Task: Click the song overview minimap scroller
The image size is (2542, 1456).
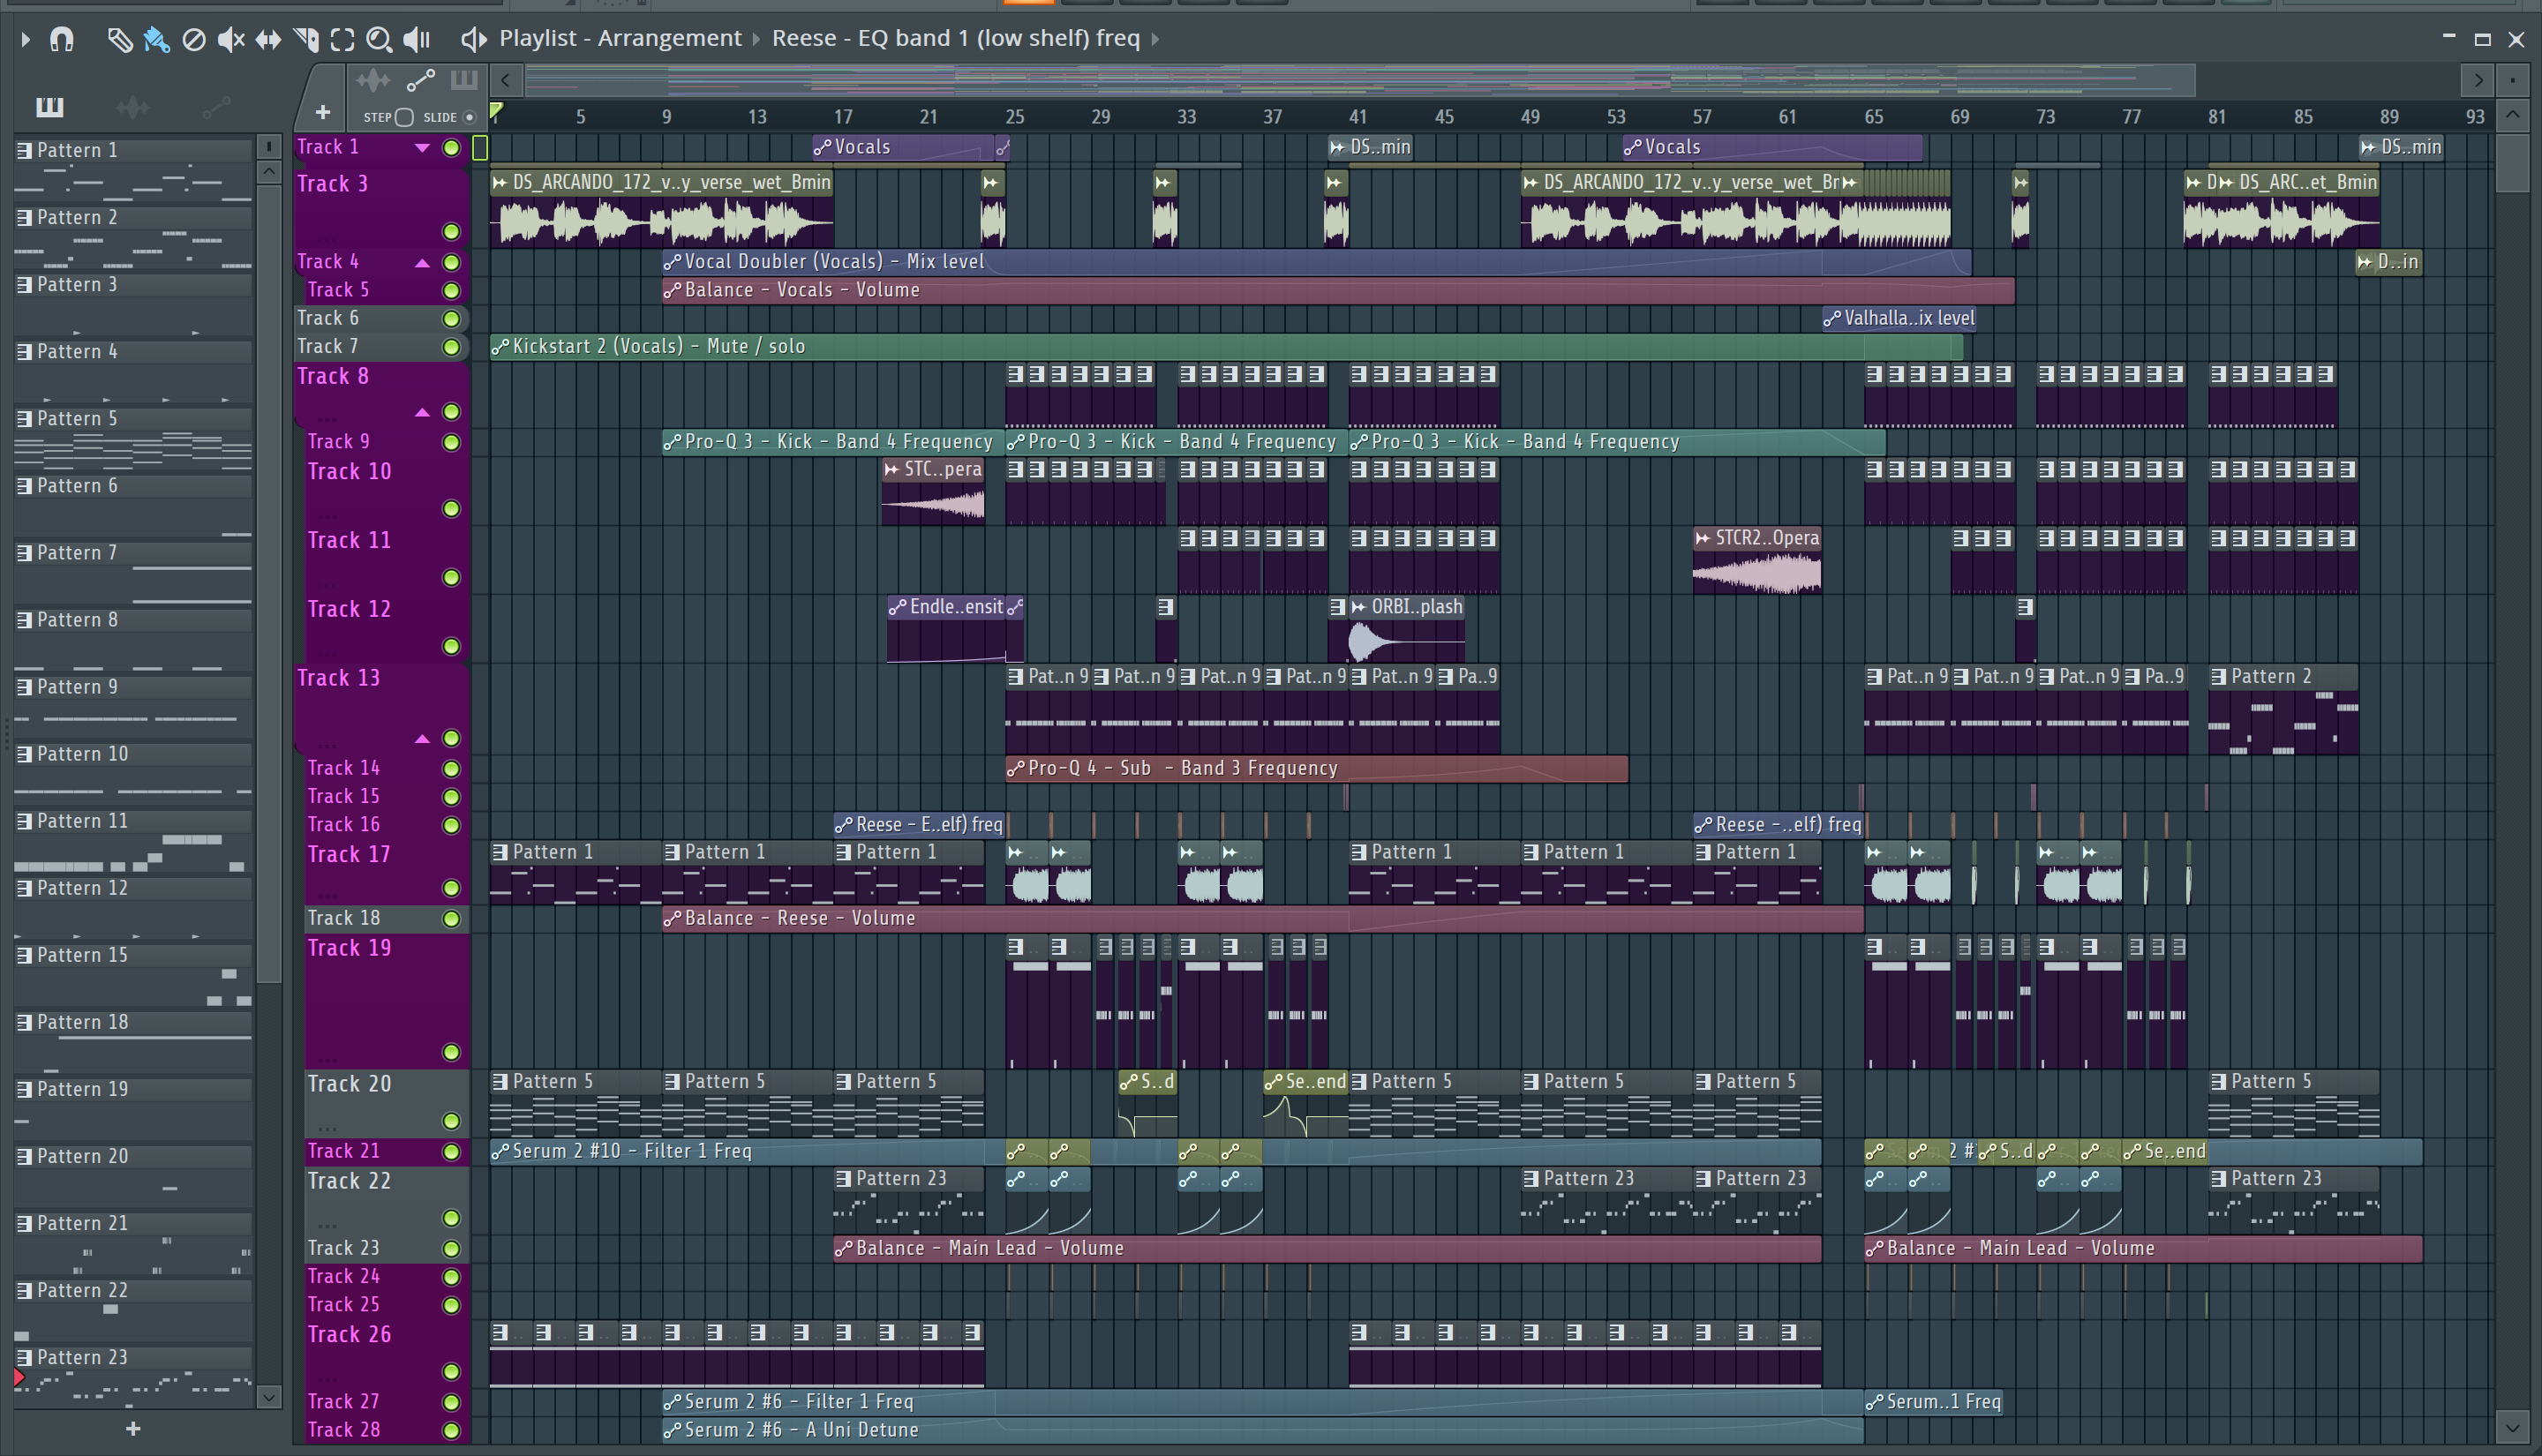Action: [1360, 80]
